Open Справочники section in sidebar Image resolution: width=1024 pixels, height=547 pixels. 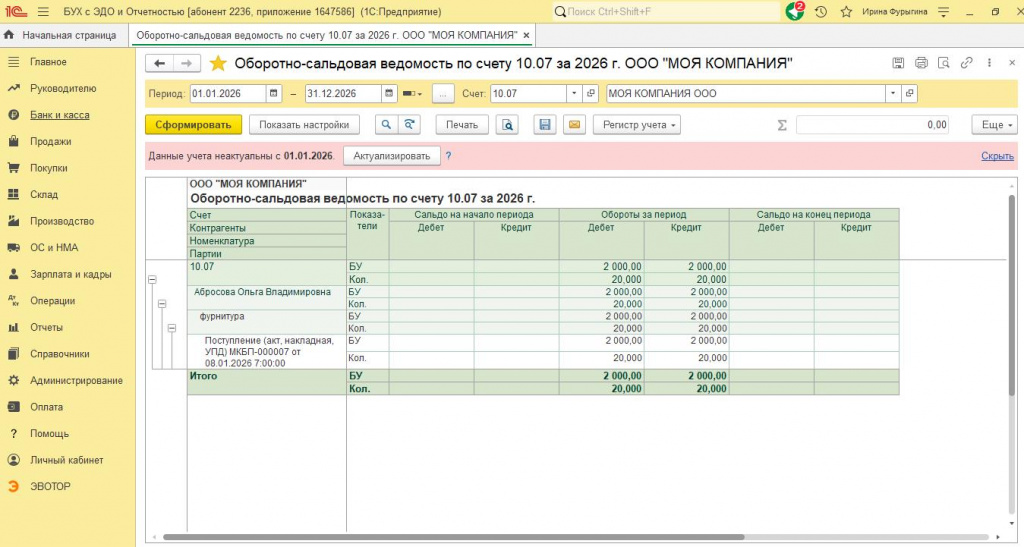click(59, 354)
